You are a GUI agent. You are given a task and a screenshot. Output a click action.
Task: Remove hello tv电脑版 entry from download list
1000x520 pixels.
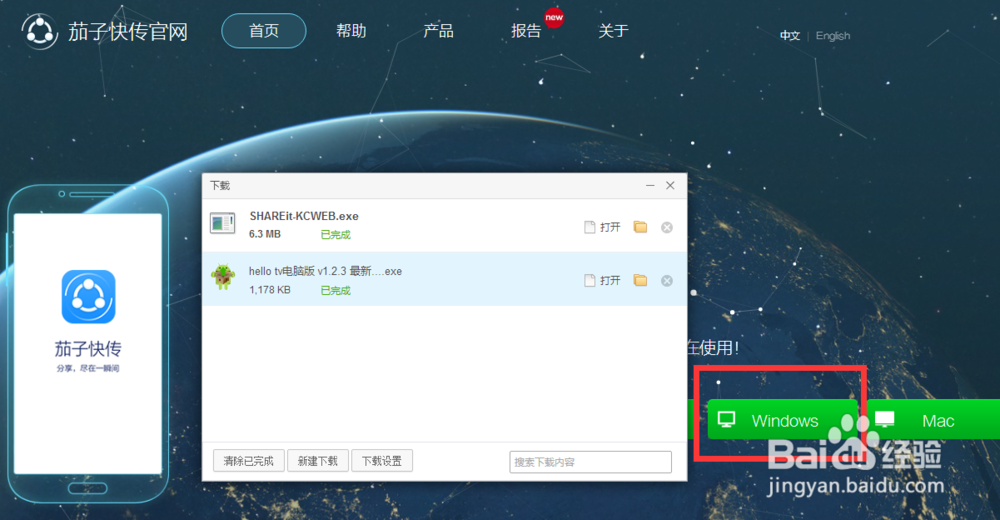click(666, 281)
